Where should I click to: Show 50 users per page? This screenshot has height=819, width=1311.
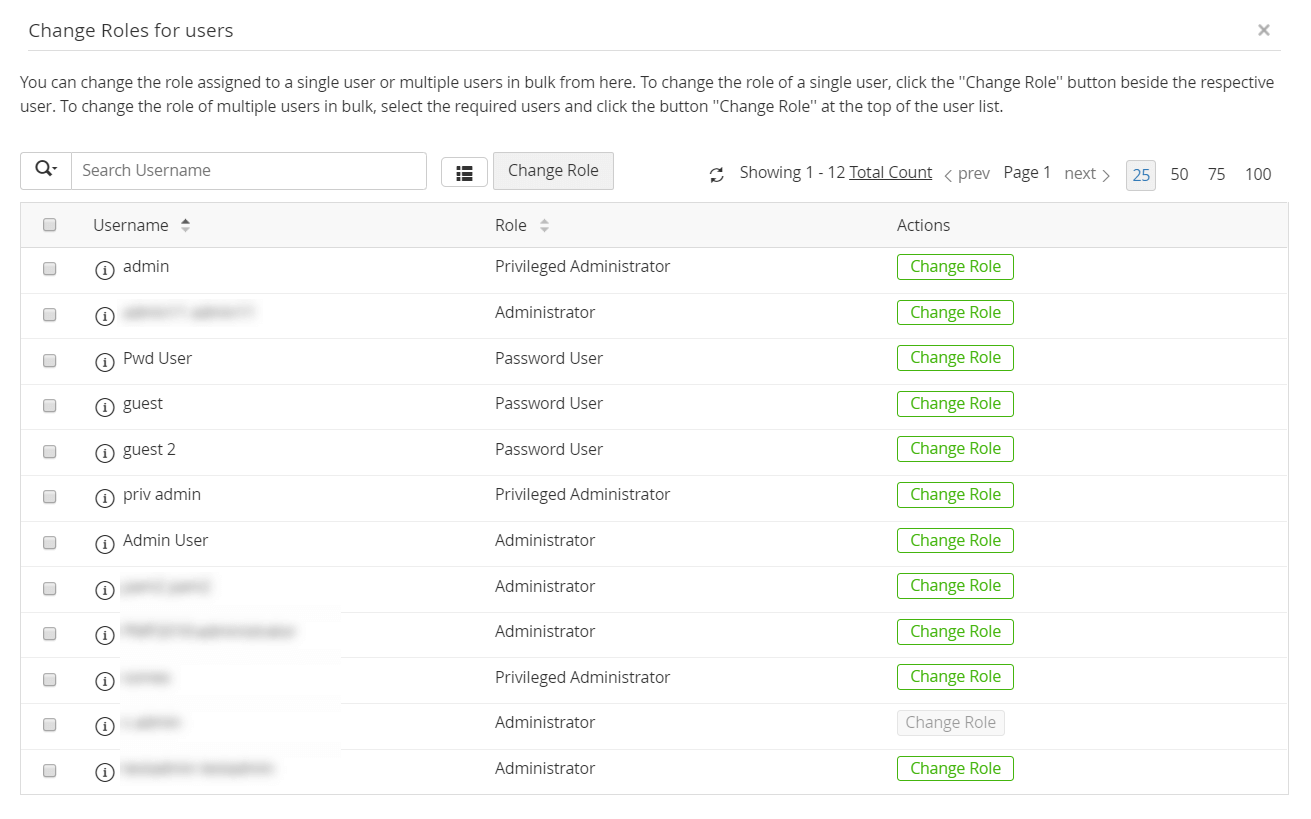[x=1179, y=175]
